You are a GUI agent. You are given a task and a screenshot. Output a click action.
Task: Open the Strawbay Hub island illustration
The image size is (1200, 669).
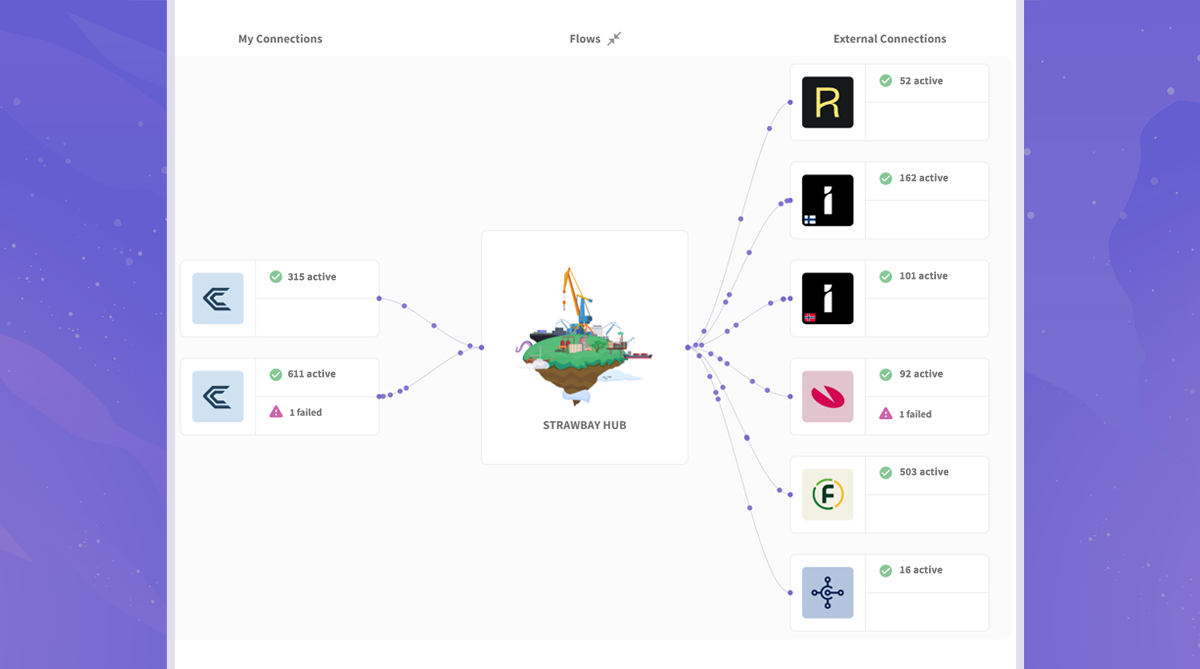(x=584, y=335)
